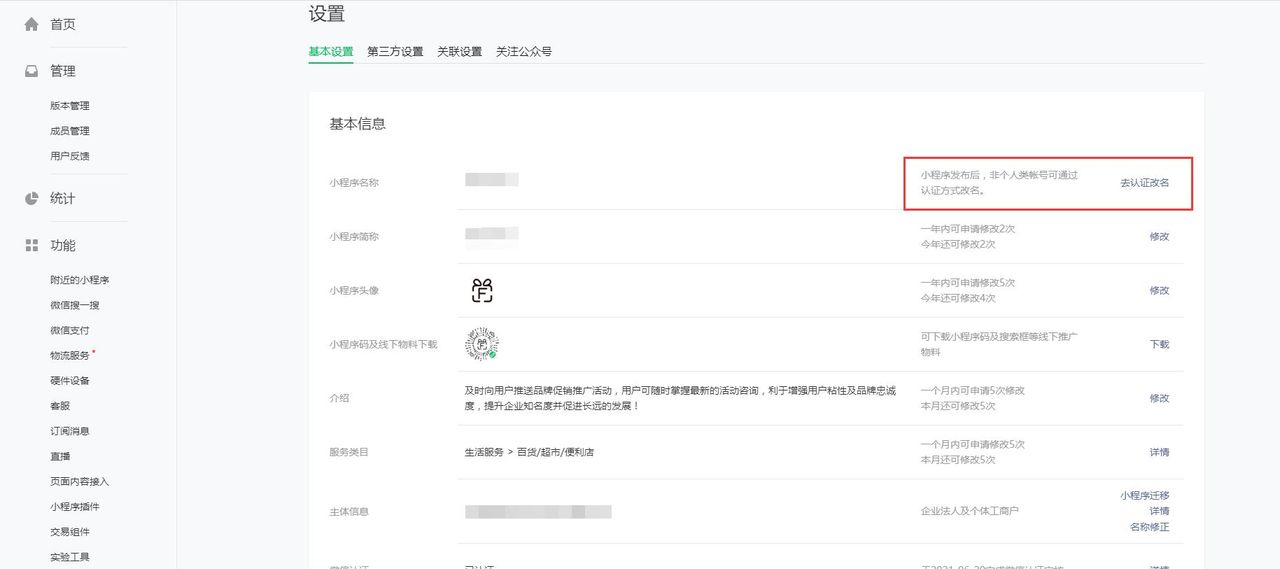Viewport: 1280px width, 569px height.
Task: Open 成员管理 in the sidebar
Action: (x=70, y=131)
